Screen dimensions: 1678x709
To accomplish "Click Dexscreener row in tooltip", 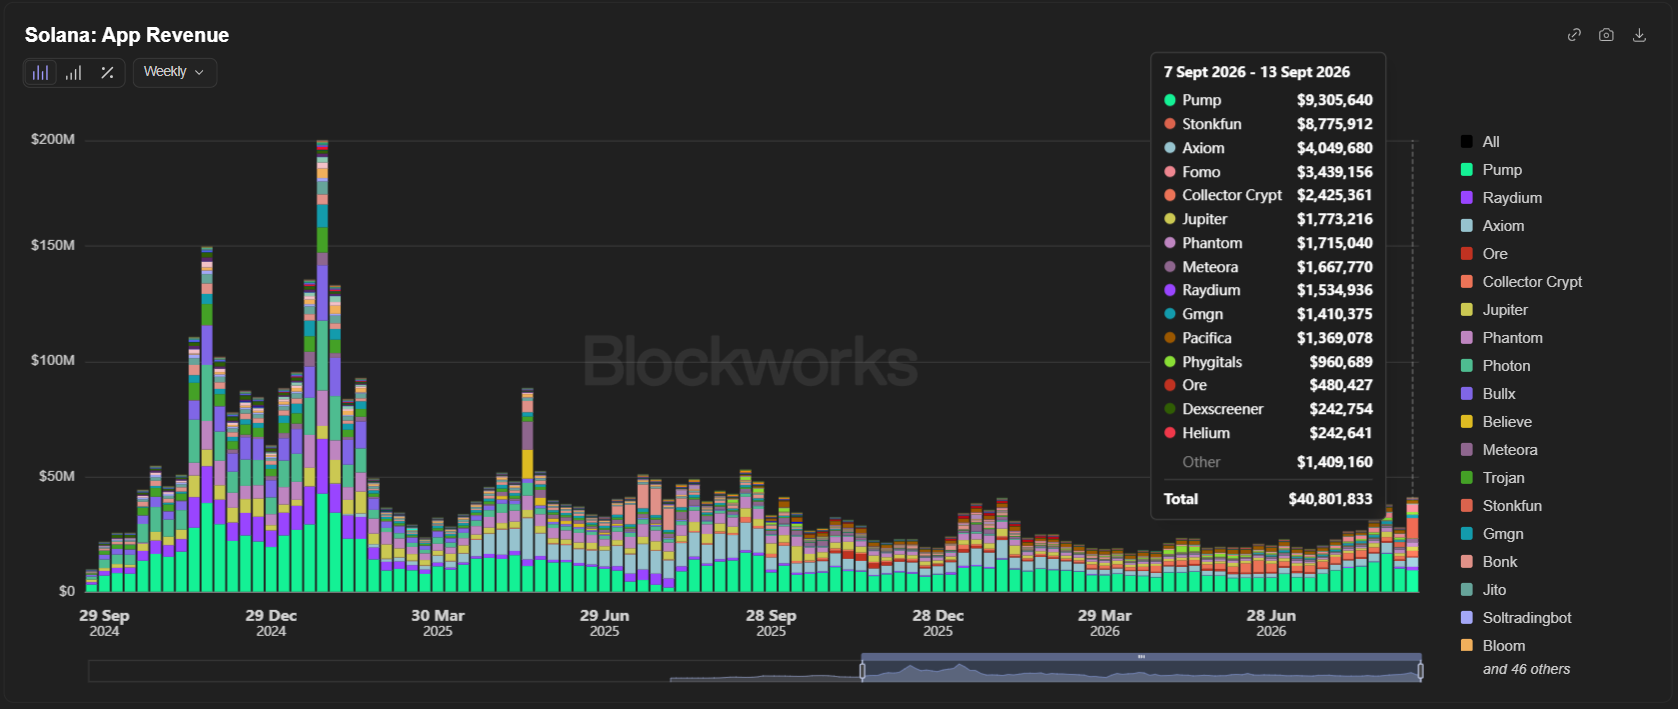I will 1268,409.
